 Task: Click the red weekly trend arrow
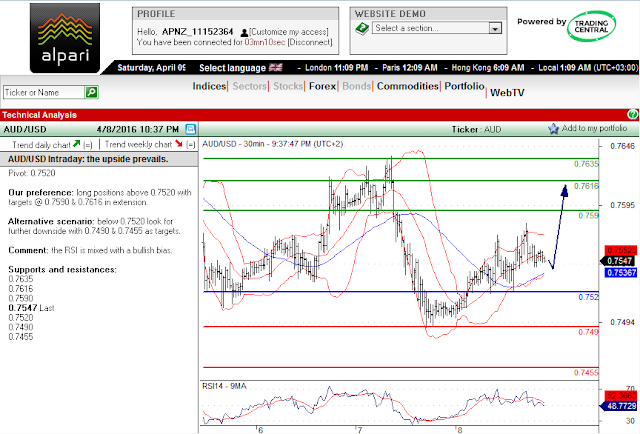(179, 144)
